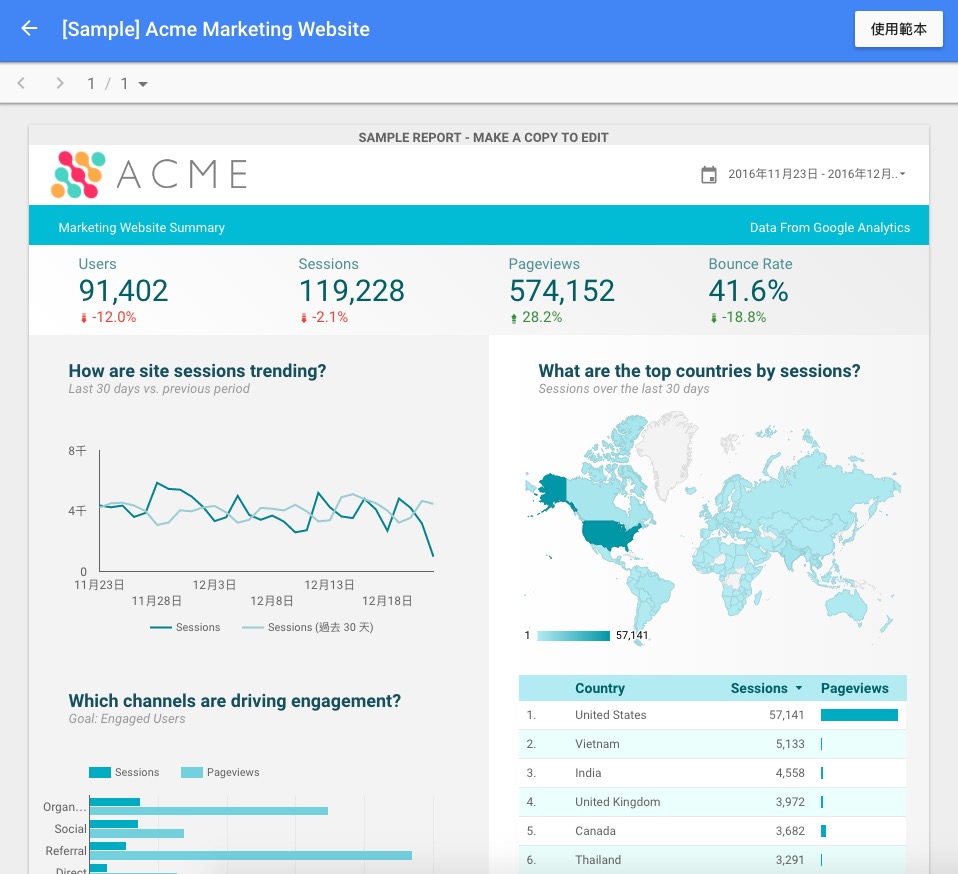Toggle the Sessions (過去 30 天) legend entry
The height and width of the screenshot is (874, 958).
(307, 627)
